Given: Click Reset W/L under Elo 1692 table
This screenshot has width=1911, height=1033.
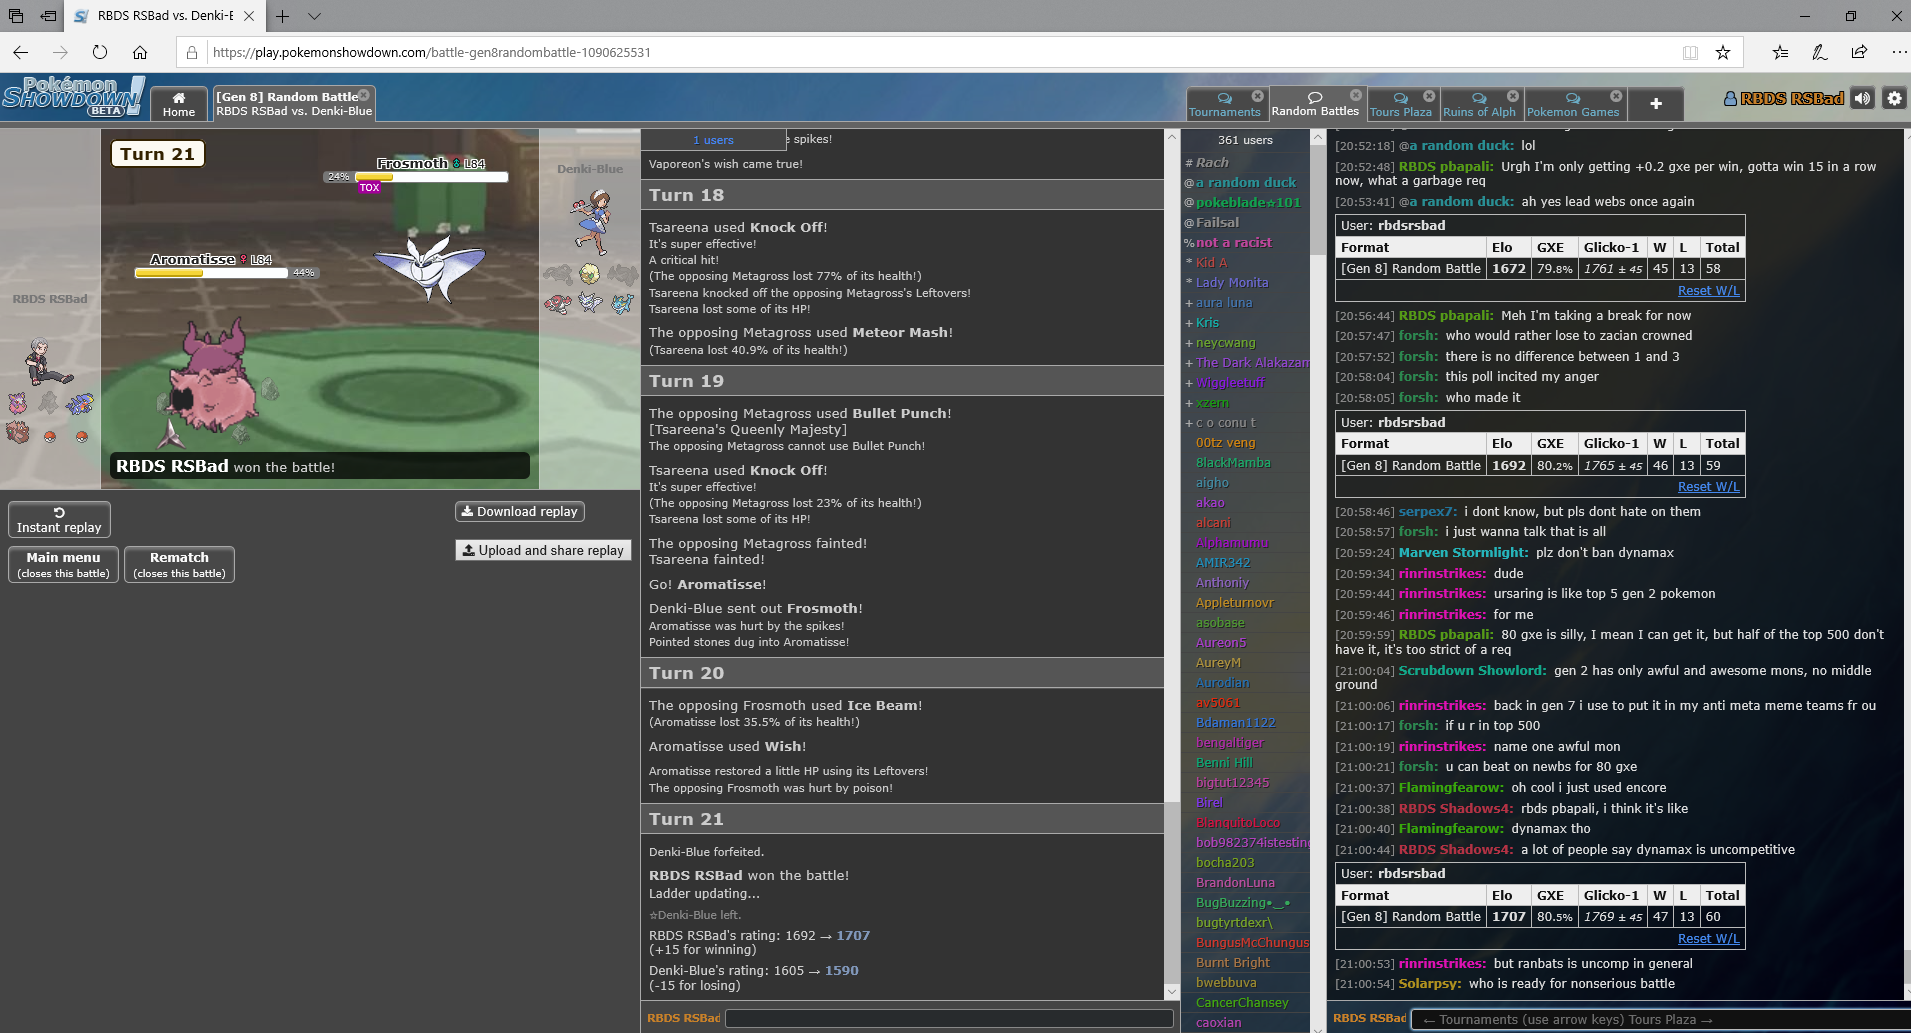Looking at the screenshot, I should [1708, 486].
